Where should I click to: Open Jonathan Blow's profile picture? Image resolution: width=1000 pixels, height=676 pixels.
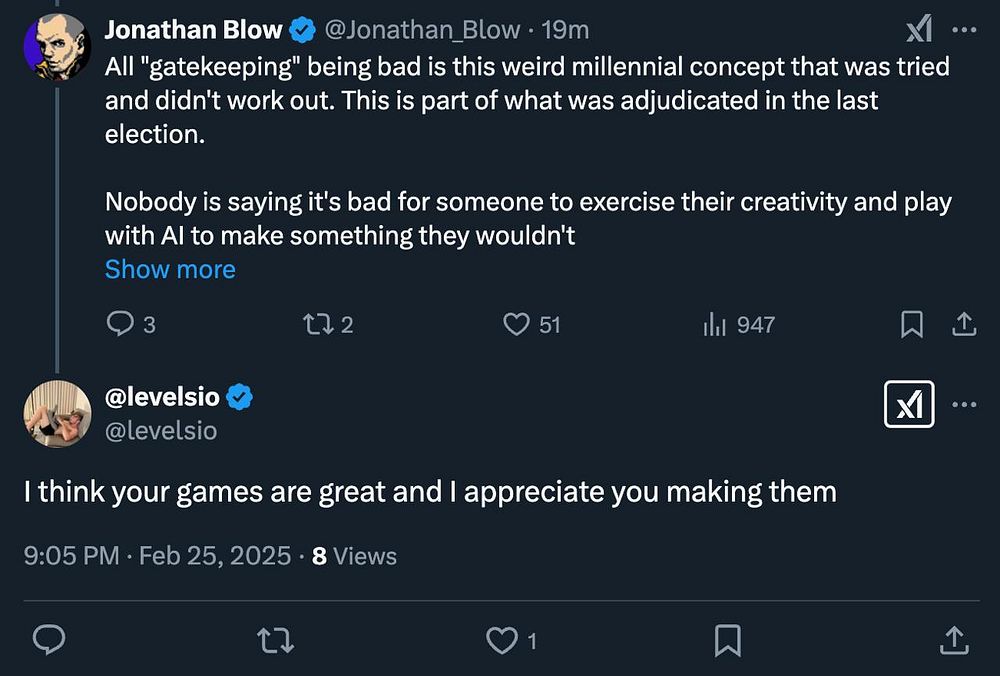pyautogui.click(x=56, y=47)
